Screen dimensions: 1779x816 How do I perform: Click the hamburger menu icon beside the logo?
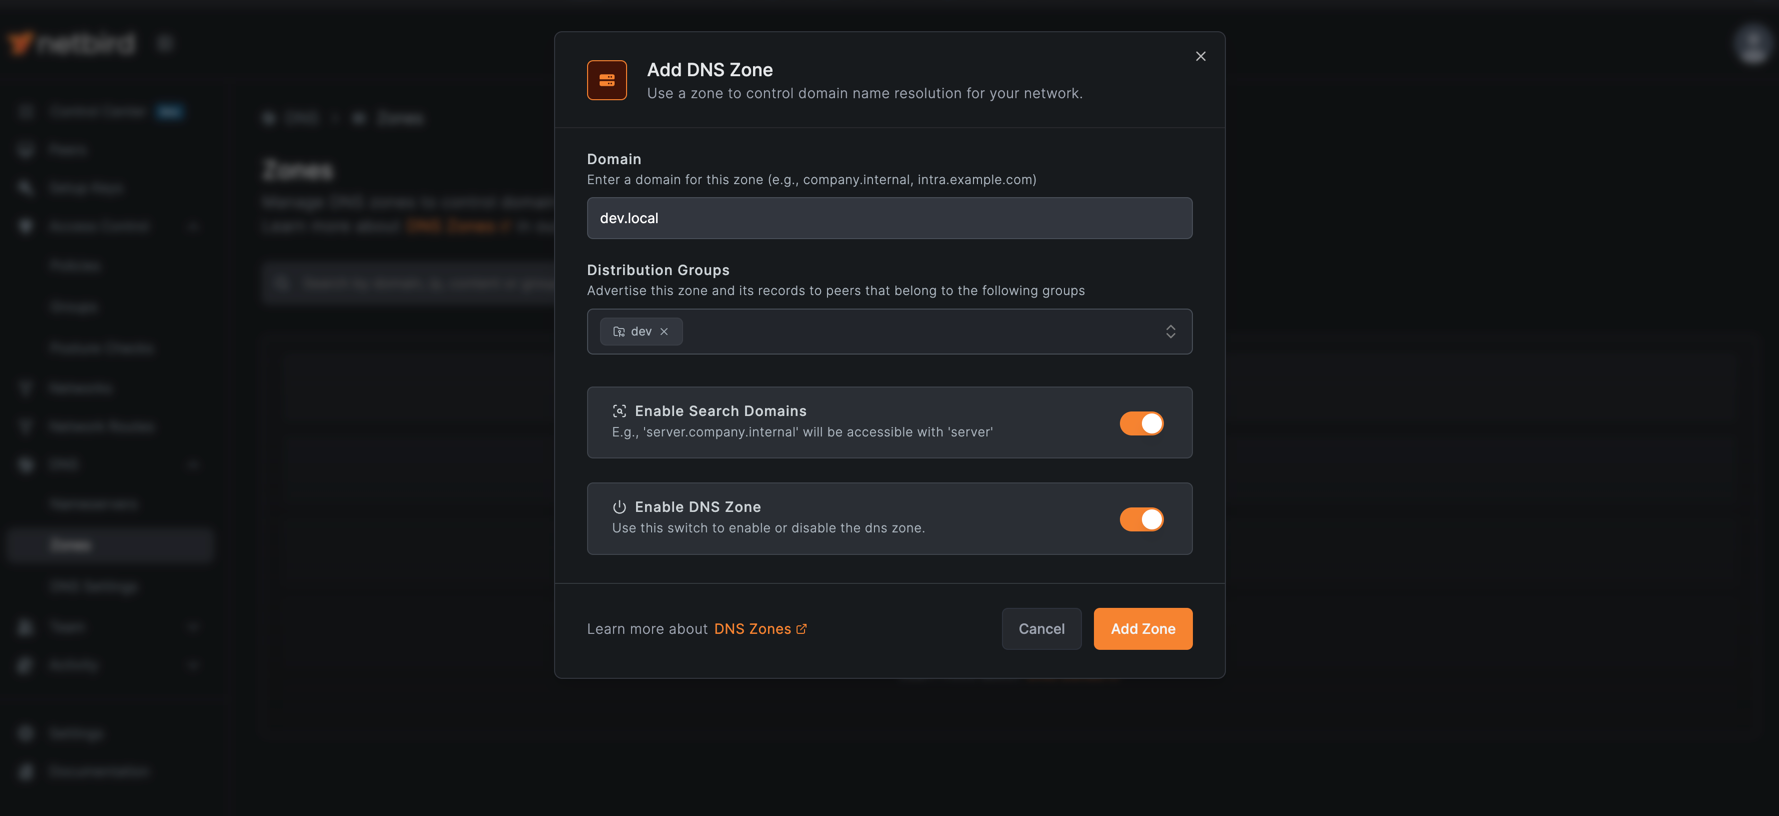point(164,42)
